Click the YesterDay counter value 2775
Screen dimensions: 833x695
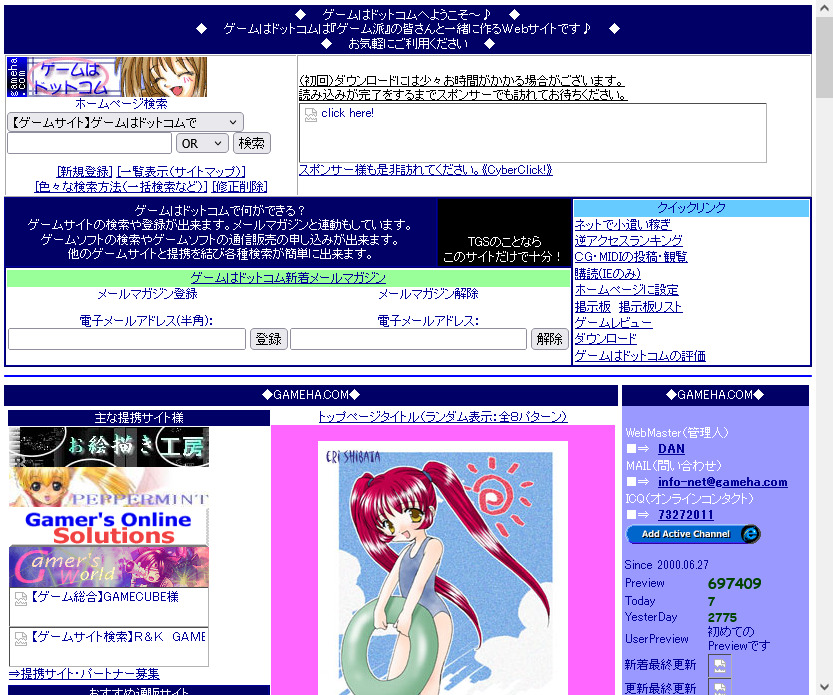pos(722,617)
